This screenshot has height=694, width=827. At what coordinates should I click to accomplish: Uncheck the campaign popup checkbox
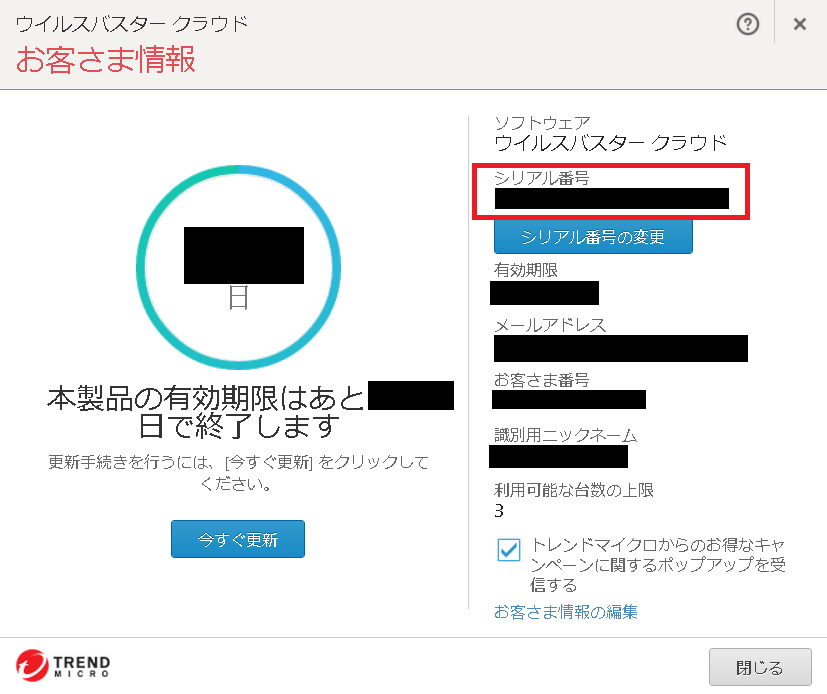pyautogui.click(x=508, y=550)
